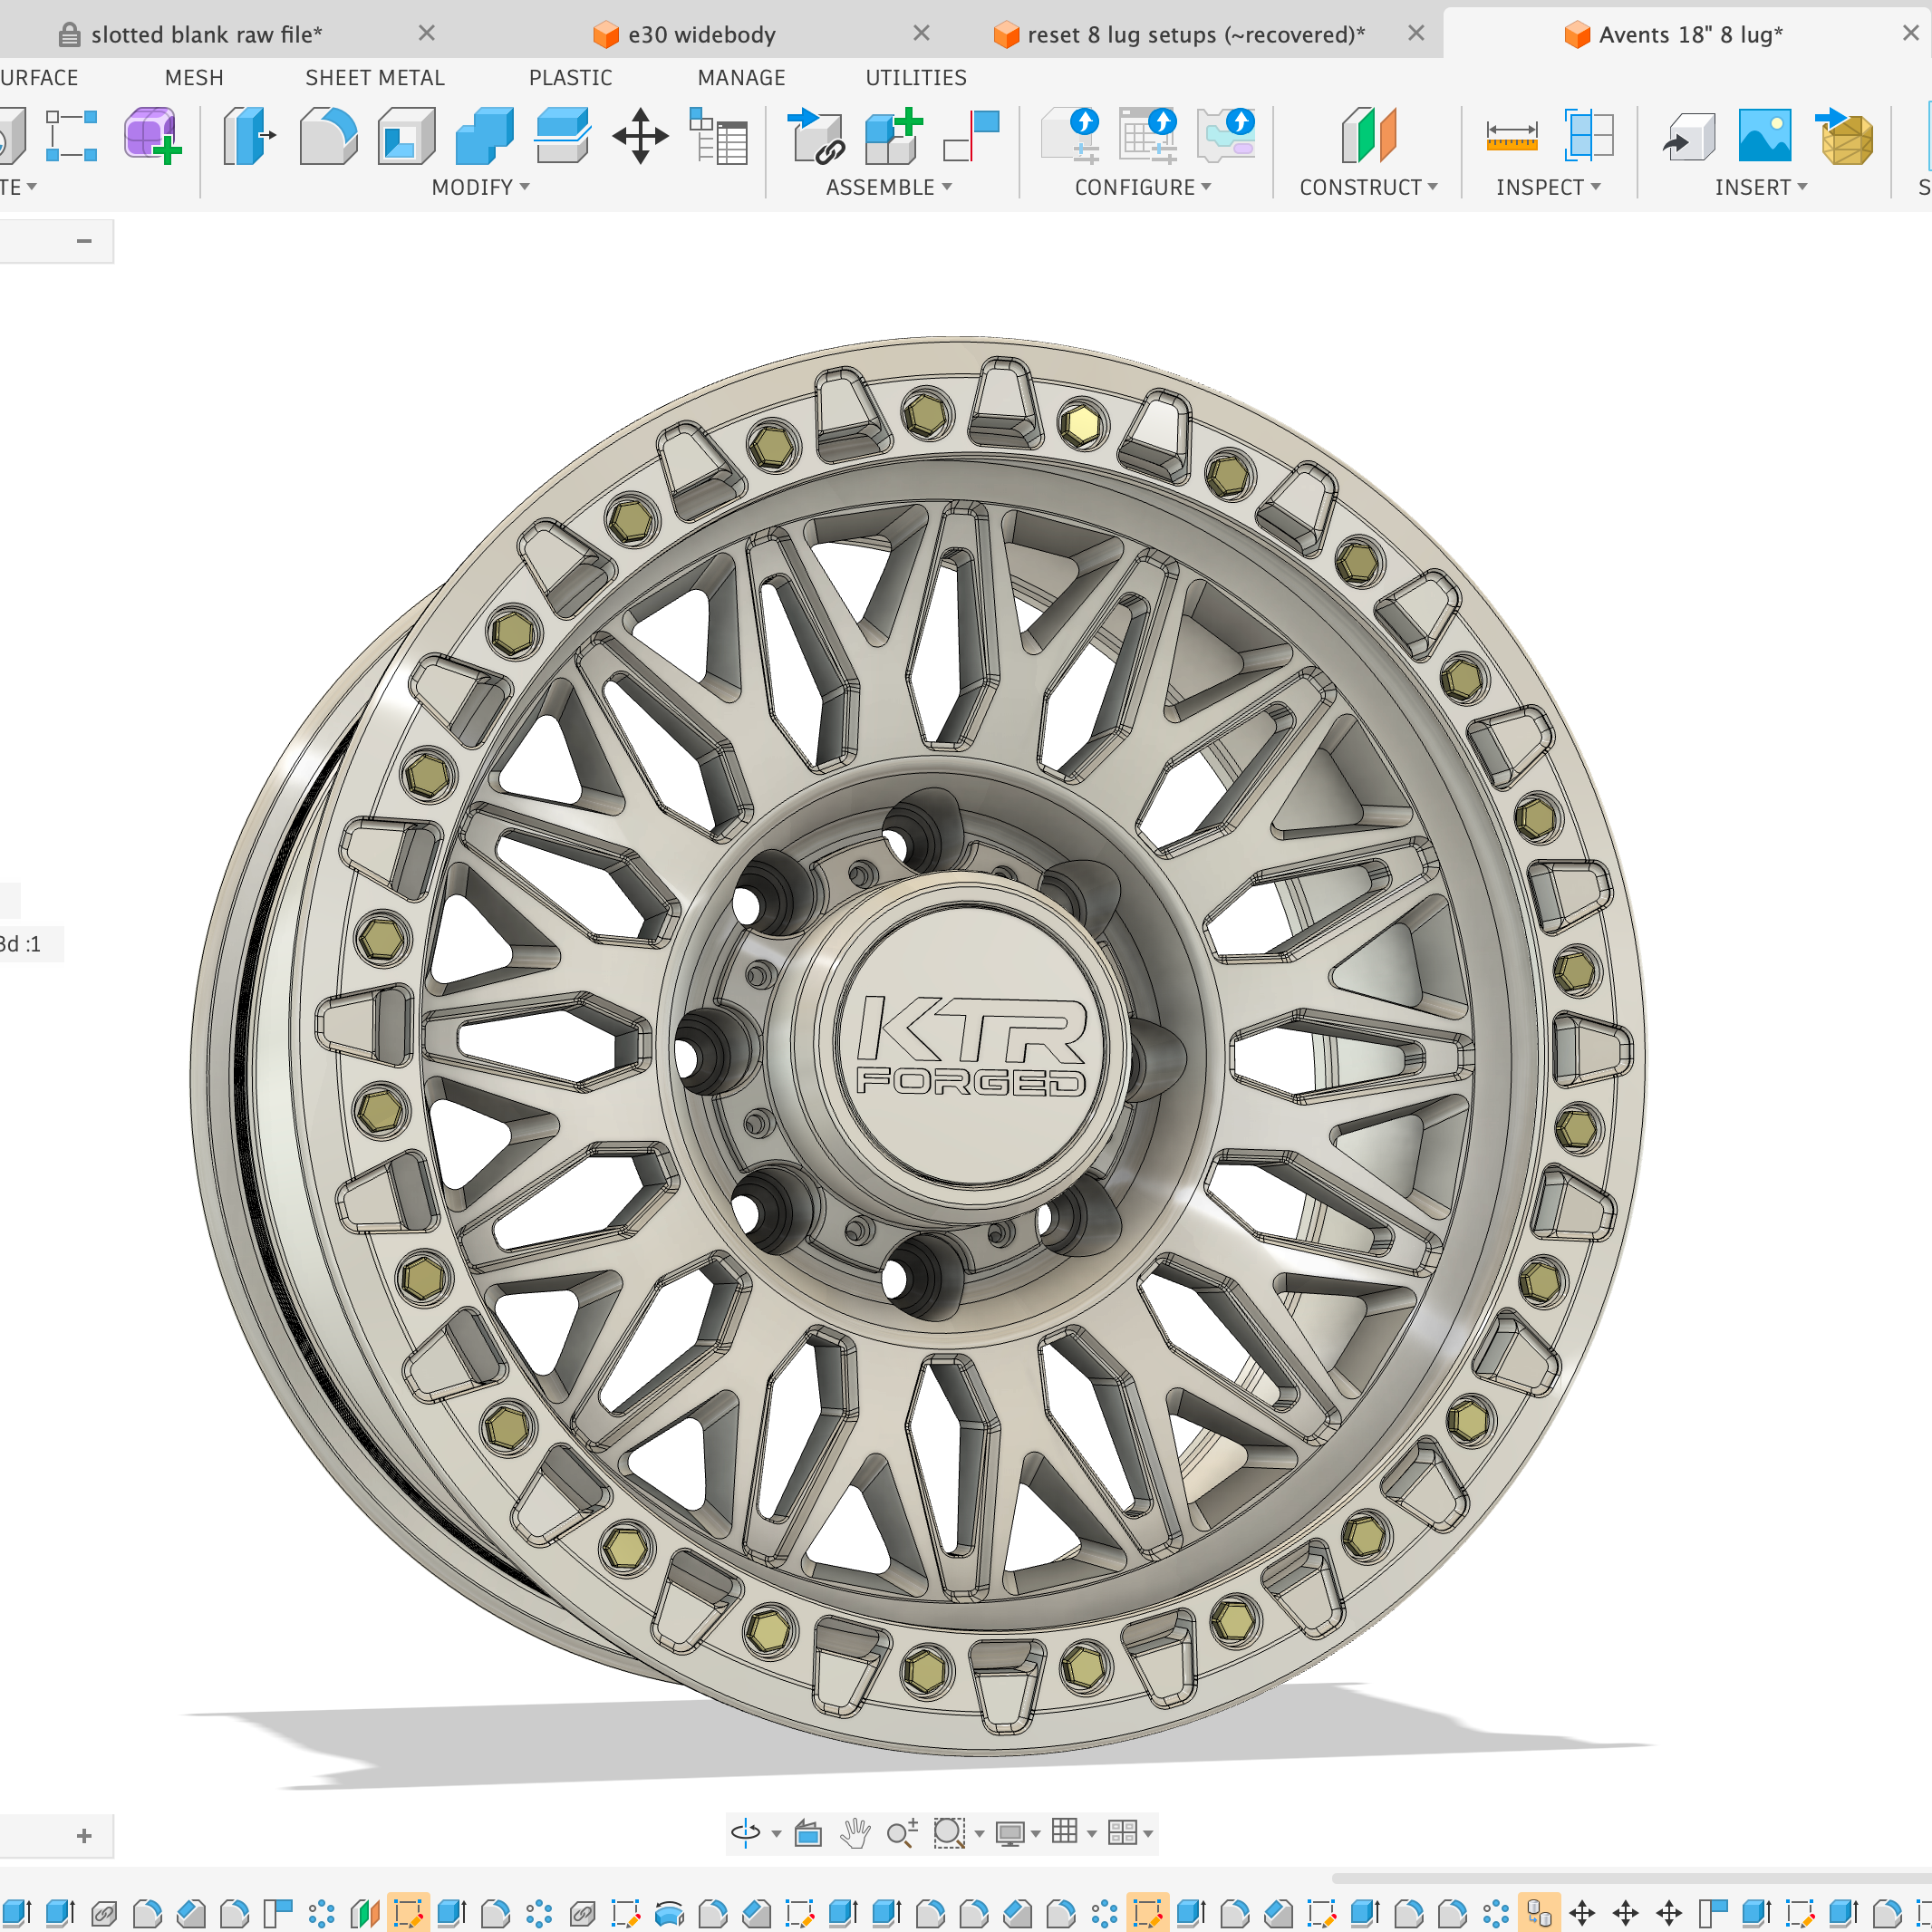Select the Orbit navigation tool
The width and height of the screenshot is (1932, 1932).
[x=746, y=1832]
